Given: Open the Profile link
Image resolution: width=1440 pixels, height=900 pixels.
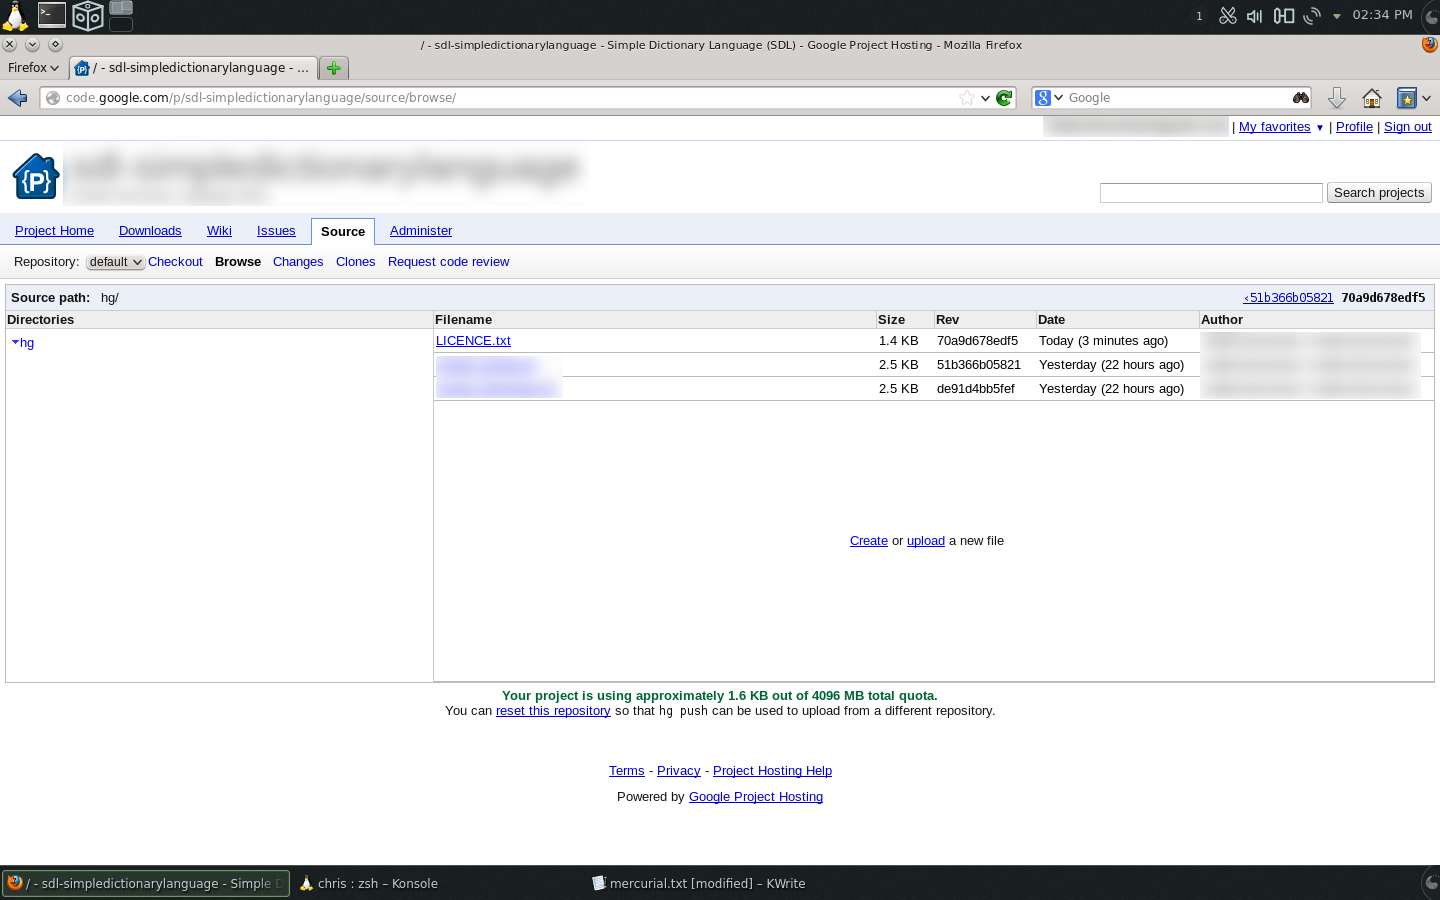Looking at the screenshot, I should coord(1354,127).
